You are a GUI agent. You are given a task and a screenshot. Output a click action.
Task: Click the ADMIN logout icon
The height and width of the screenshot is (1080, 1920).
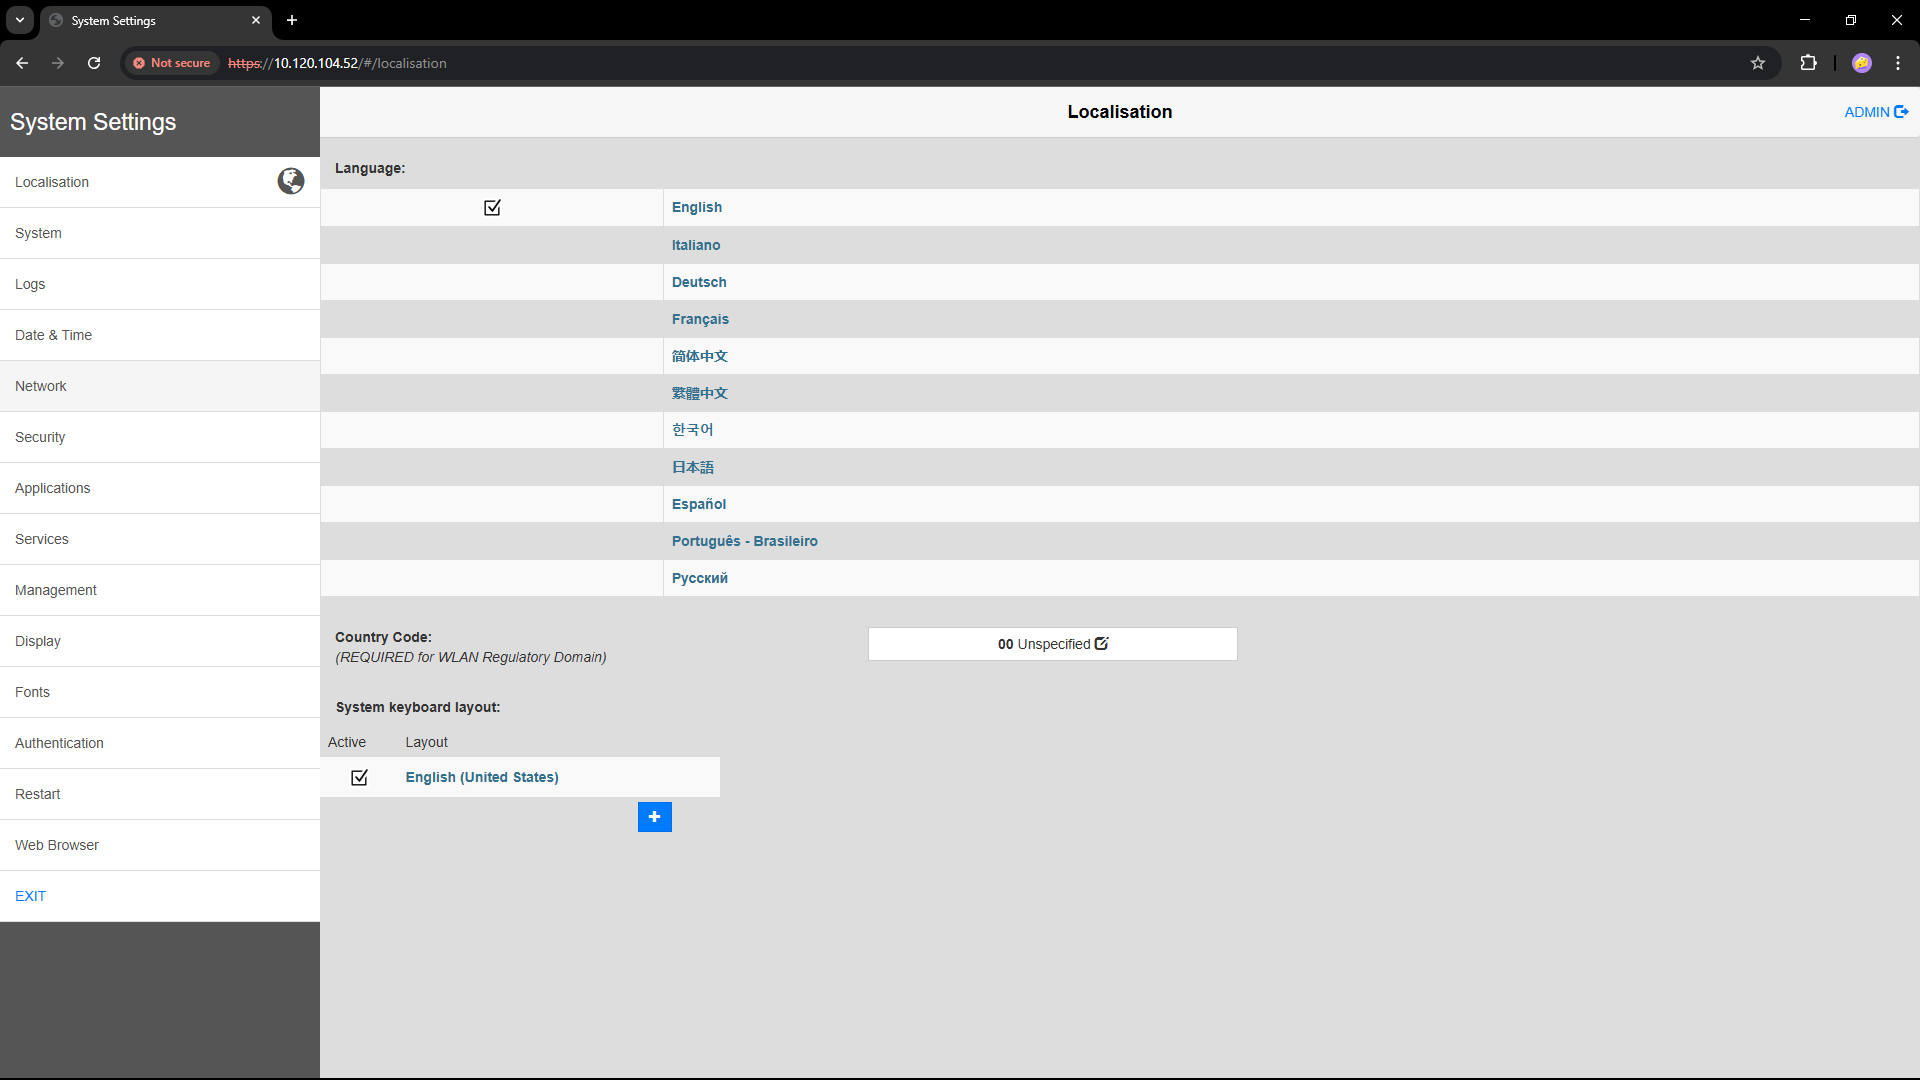[1901, 112]
